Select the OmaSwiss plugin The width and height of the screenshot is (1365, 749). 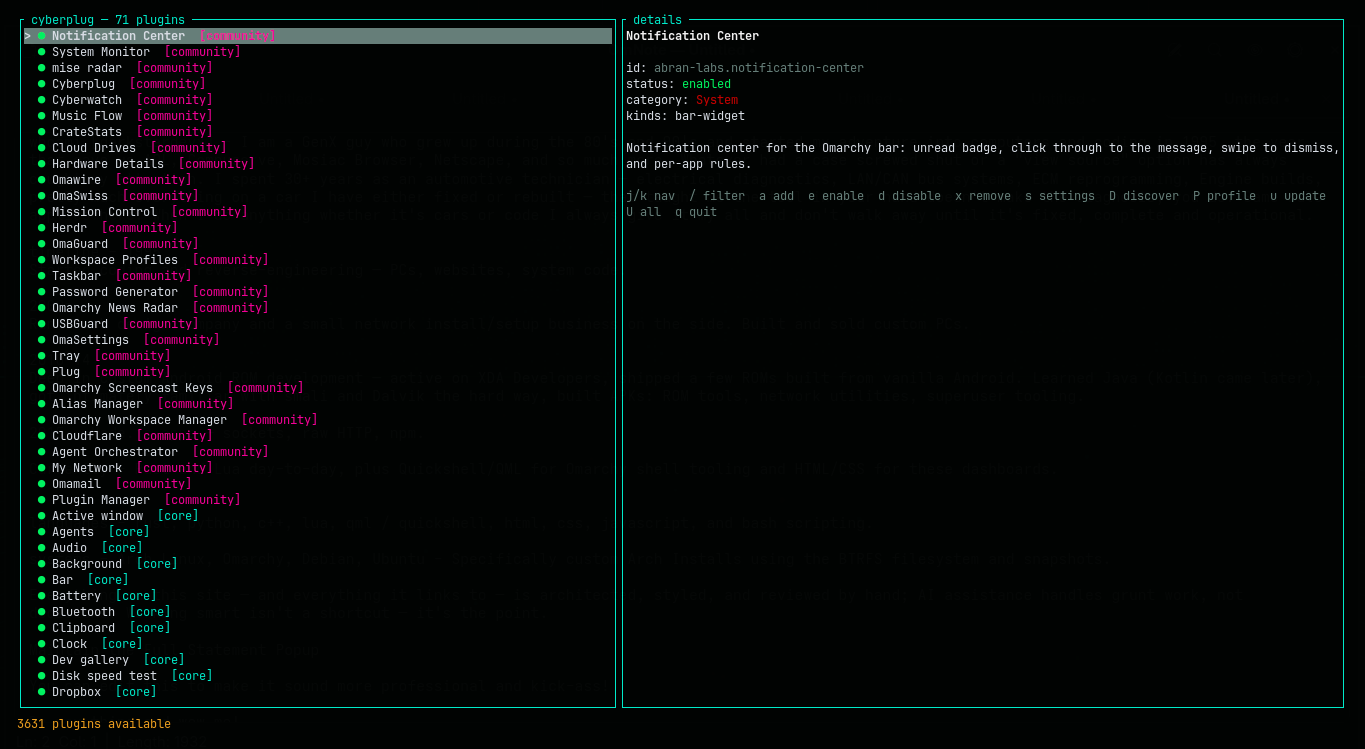[x=318, y=196]
